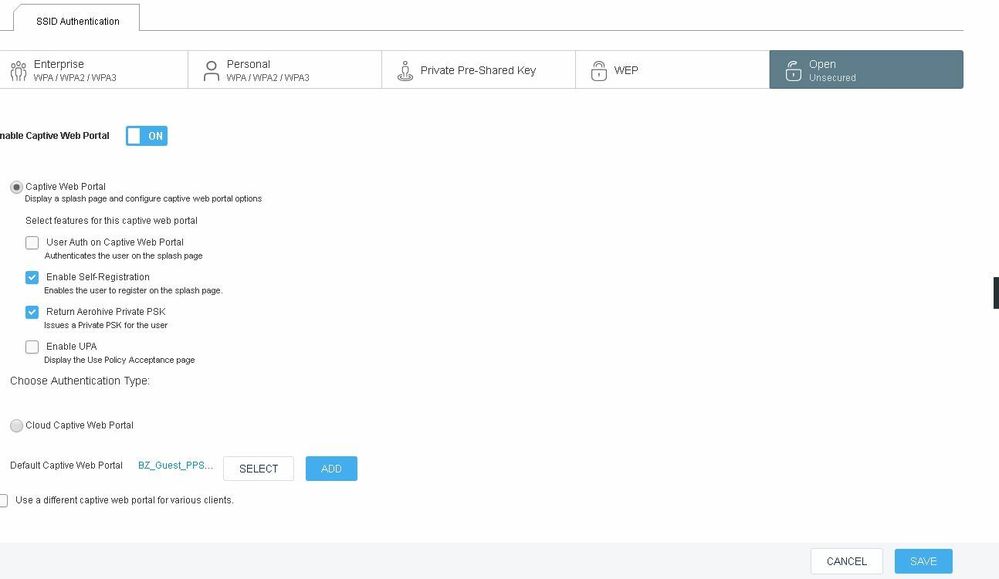
Task: Check use a different captive web portal
Action: 4,500
